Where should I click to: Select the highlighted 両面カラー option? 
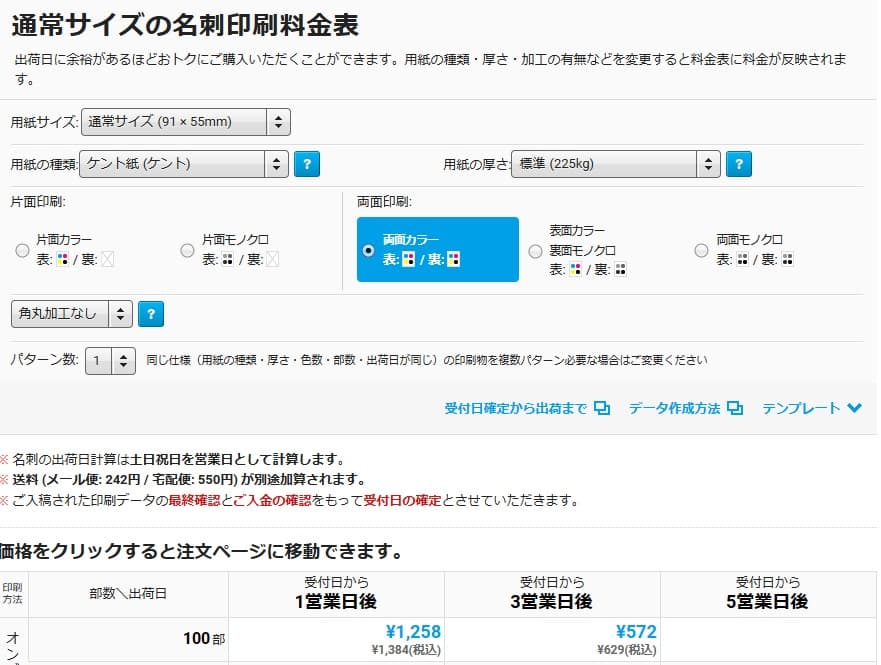click(369, 250)
